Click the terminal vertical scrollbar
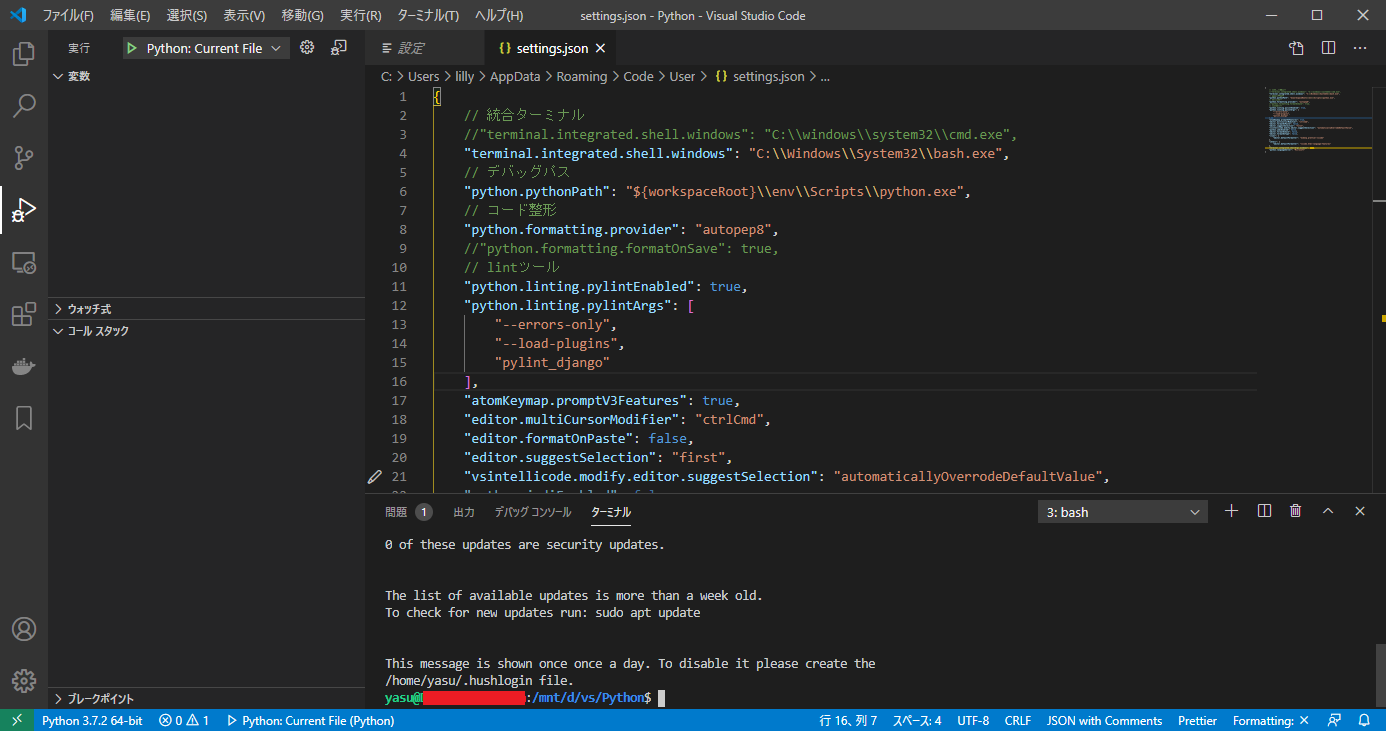1386x731 pixels. pyautogui.click(x=1380, y=675)
